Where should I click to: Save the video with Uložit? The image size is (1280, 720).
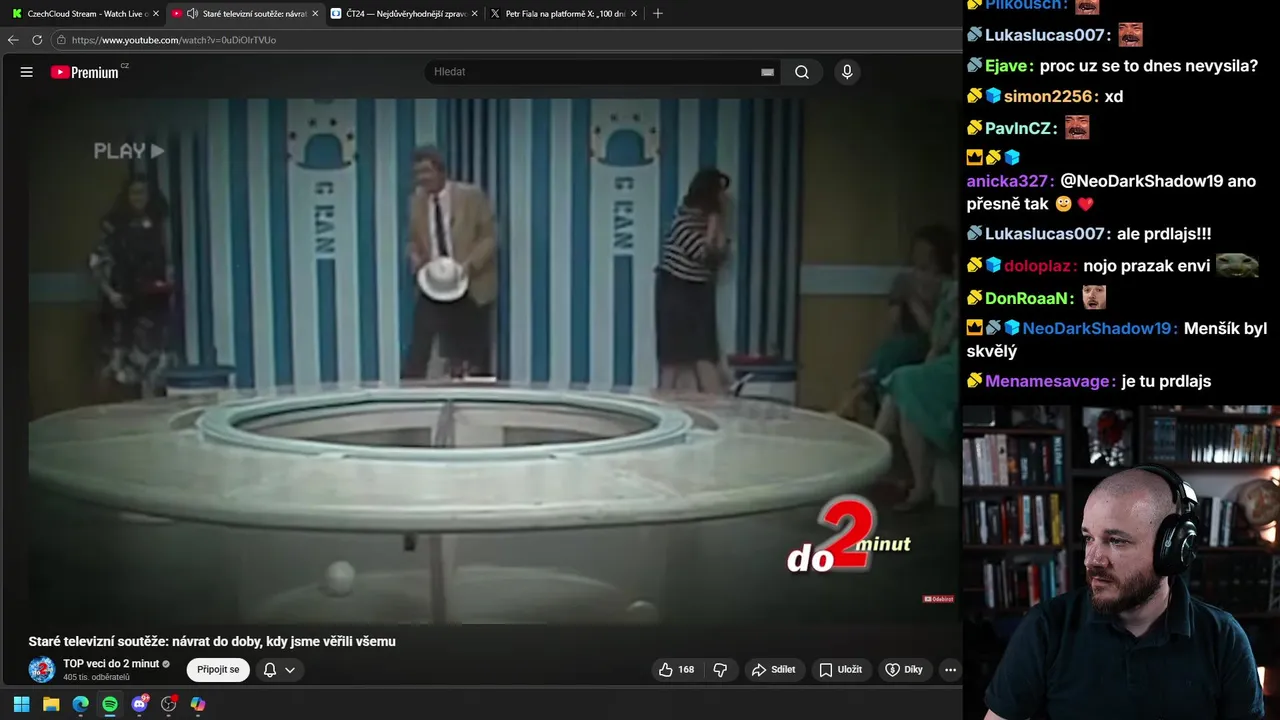840,669
